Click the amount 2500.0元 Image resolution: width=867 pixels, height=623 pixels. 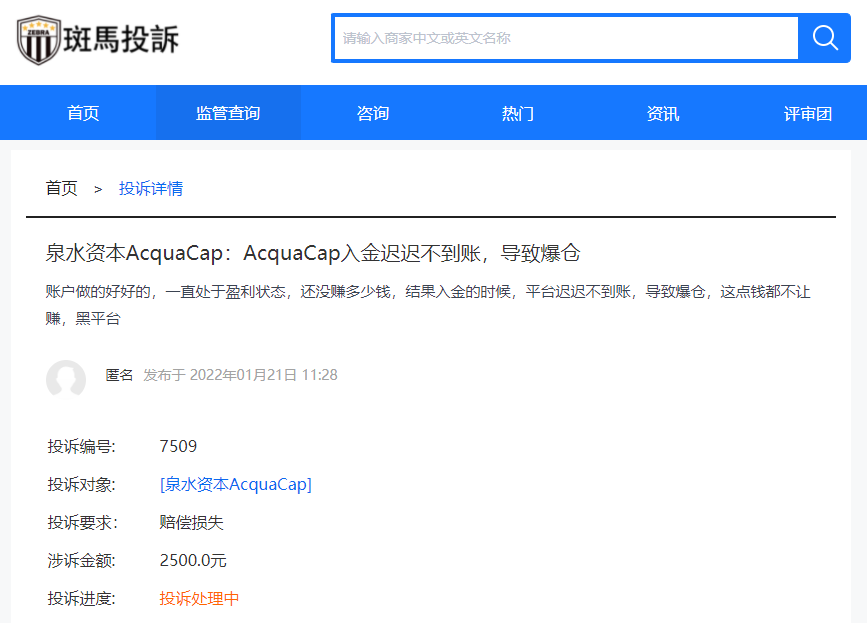(193, 561)
